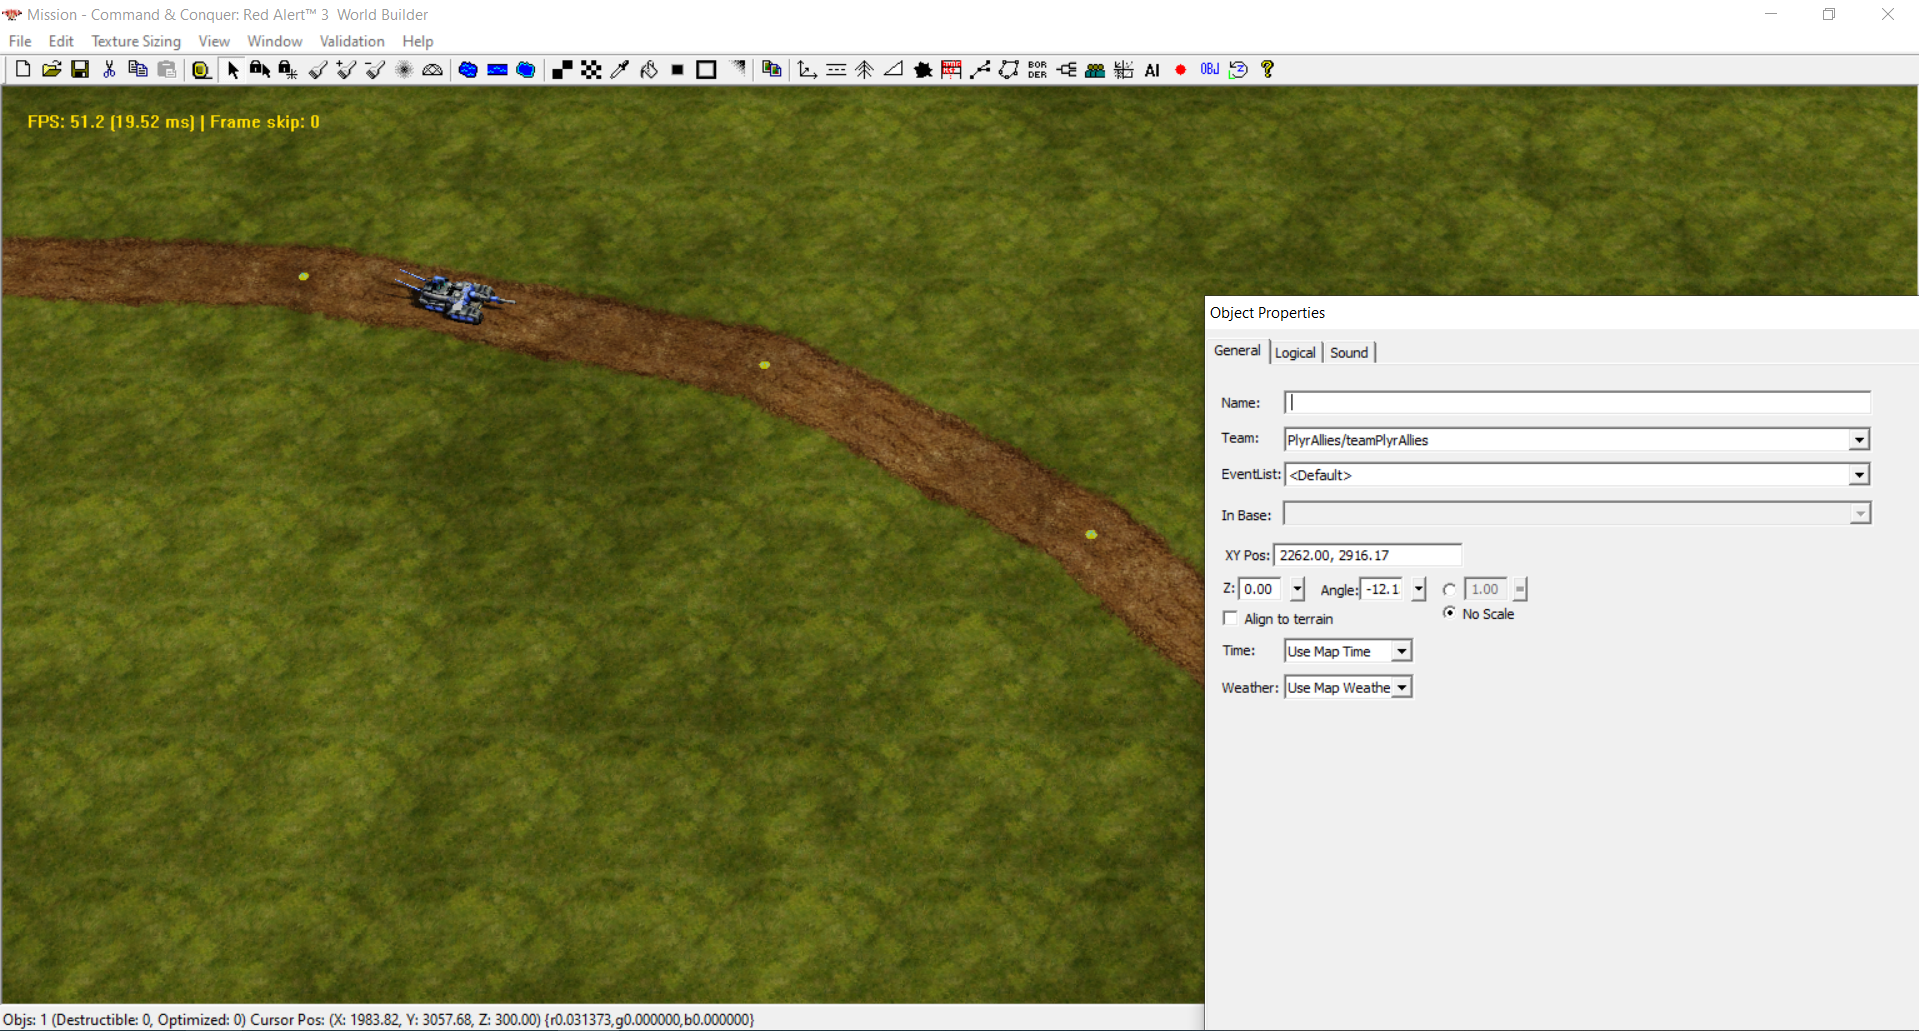Select the gradient blend edge tool

pos(738,69)
